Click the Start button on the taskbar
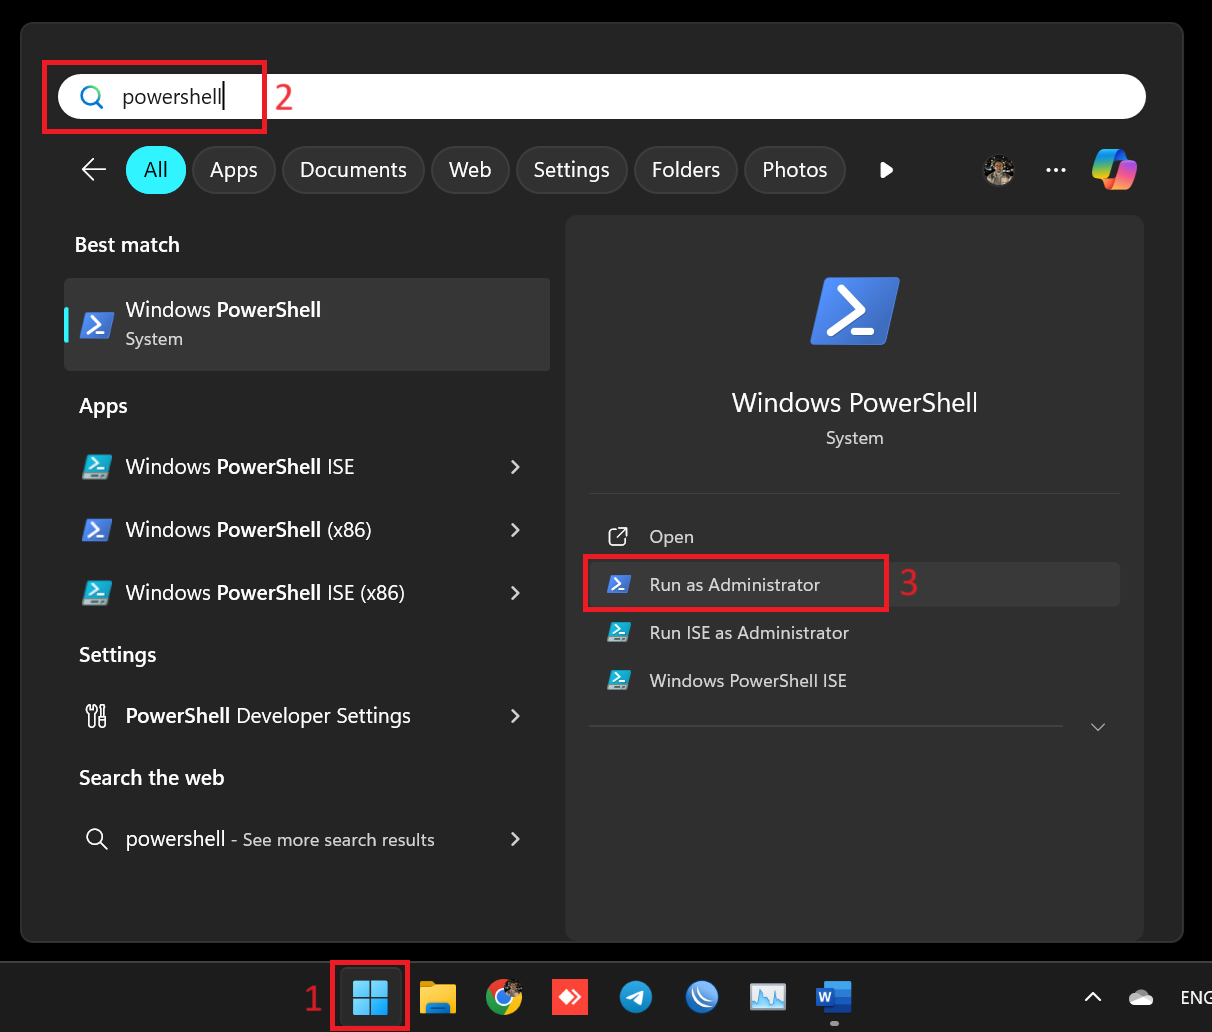The height and width of the screenshot is (1032, 1212). click(370, 996)
